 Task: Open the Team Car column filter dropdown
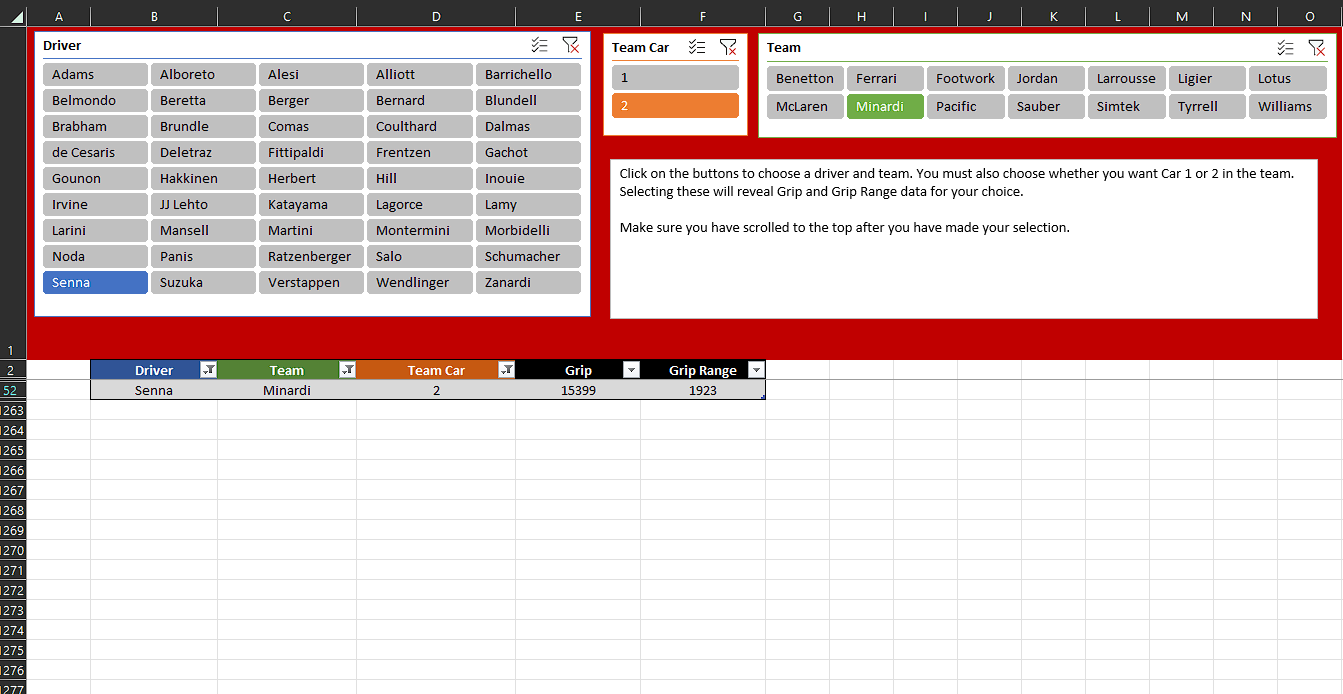(x=506, y=370)
